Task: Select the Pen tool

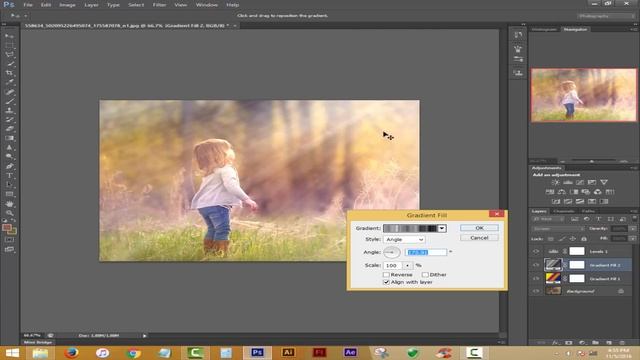Action: (x=9, y=166)
